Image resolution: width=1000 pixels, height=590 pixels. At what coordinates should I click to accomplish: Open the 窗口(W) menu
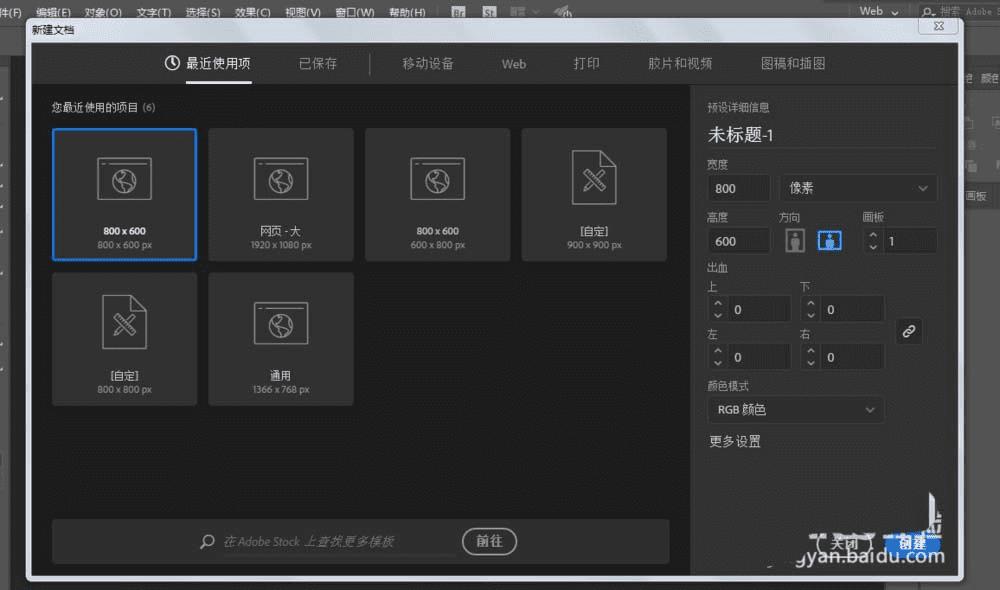(355, 12)
